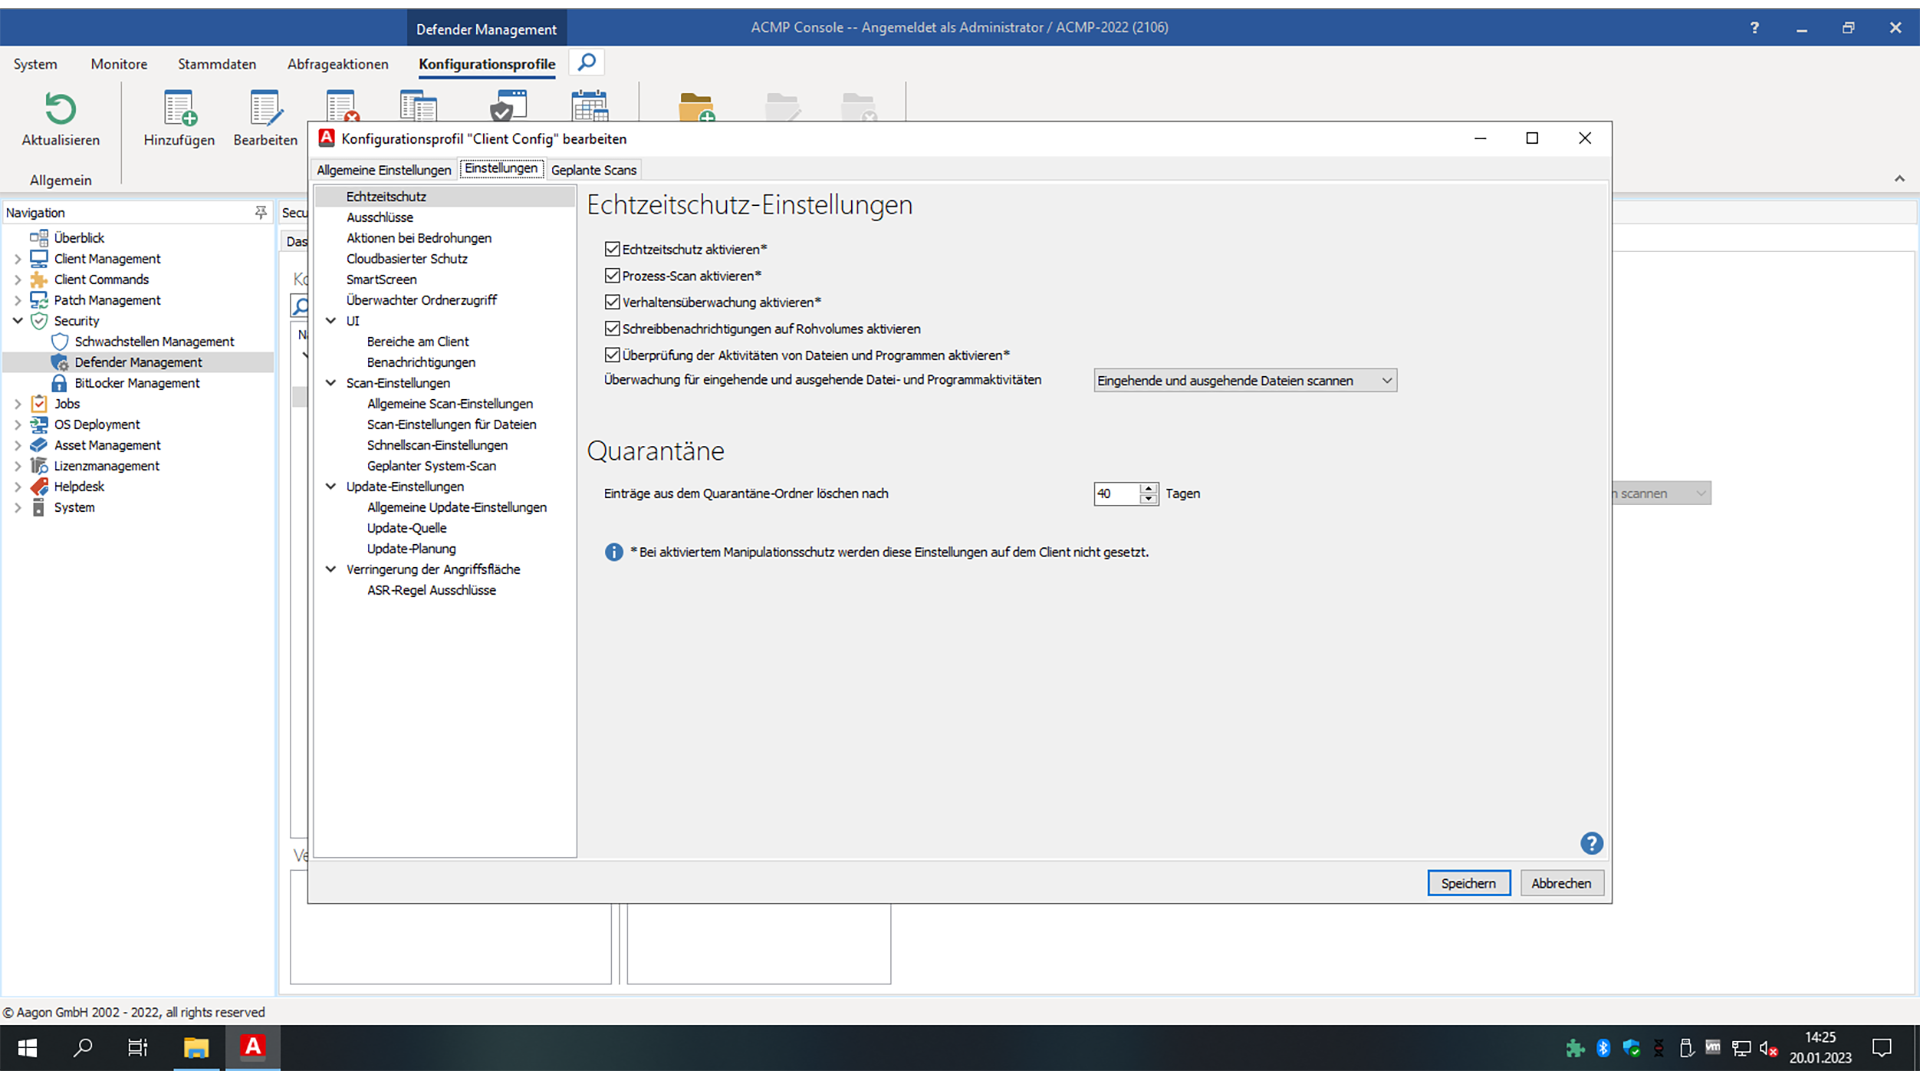Pin the Navigation panel

click(x=261, y=212)
